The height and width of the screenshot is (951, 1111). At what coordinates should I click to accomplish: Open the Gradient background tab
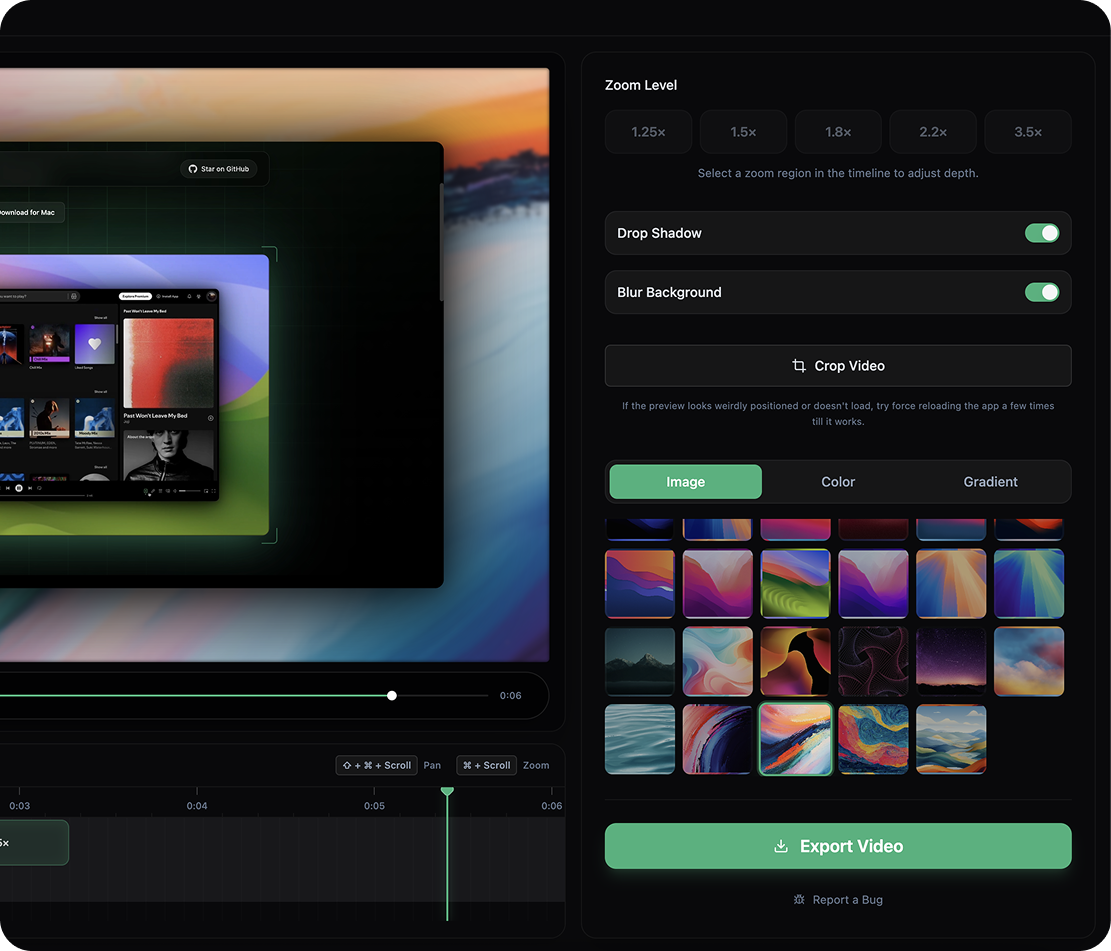coord(990,481)
